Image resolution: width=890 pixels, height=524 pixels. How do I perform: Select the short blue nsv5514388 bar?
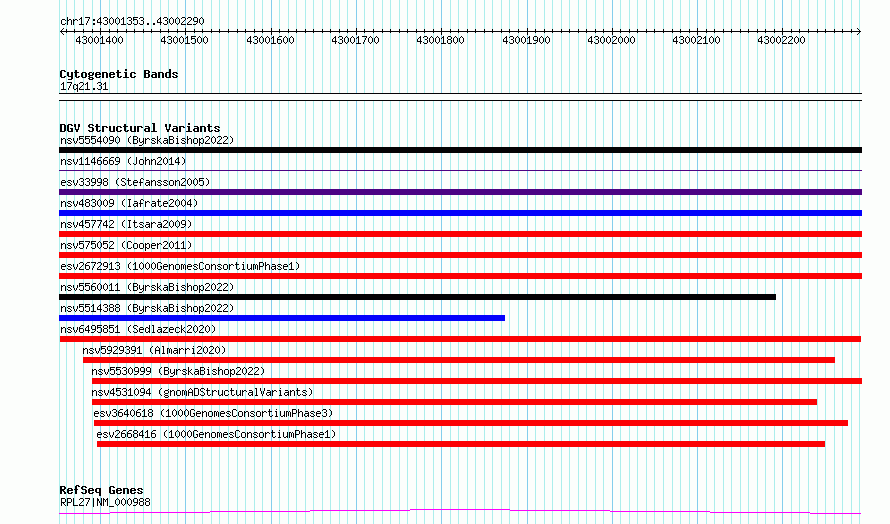pyautogui.click(x=282, y=318)
